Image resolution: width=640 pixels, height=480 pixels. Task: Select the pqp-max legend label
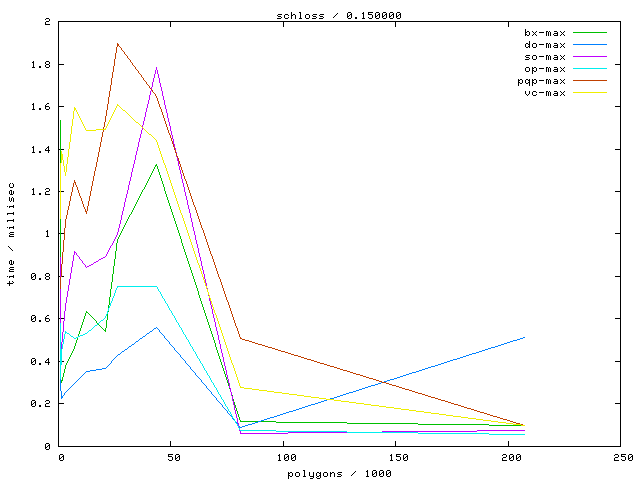tap(542, 81)
